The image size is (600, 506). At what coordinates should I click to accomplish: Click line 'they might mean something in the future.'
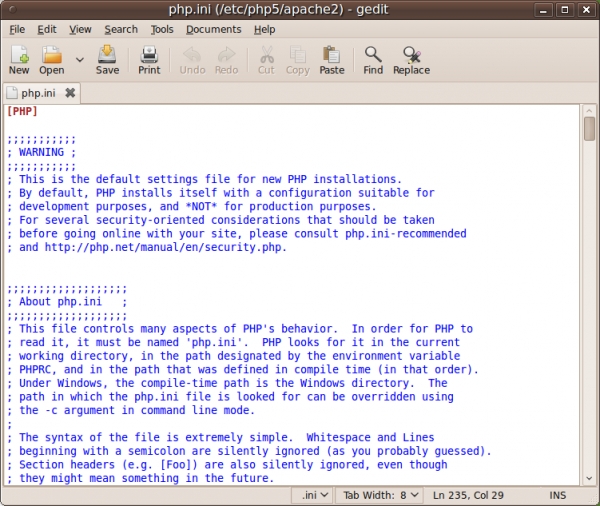[140, 478]
